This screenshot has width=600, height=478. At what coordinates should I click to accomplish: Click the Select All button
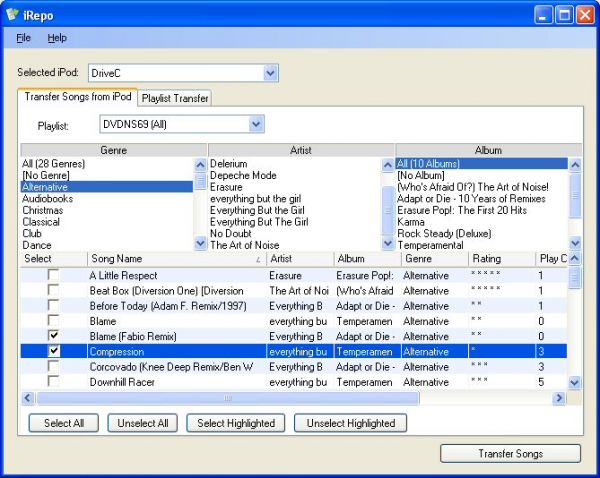(x=63, y=423)
